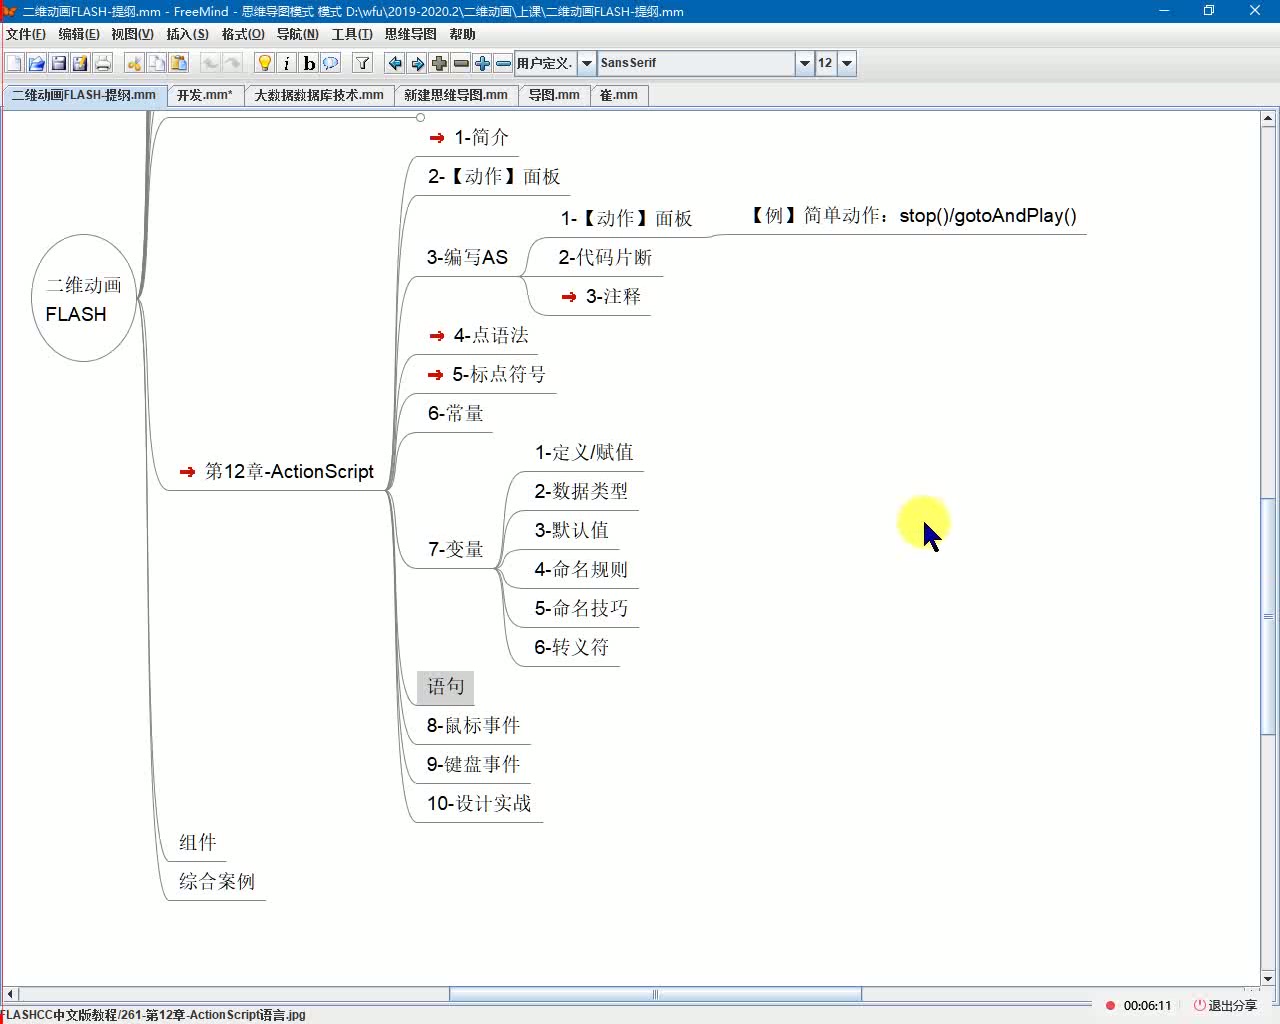Open the SansSerif font dropdown
This screenshot has width=1280, height=1024.
pos(805,63)
